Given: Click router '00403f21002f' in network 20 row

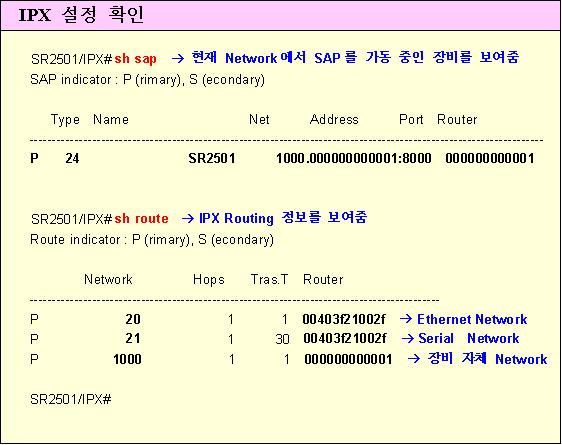Looking at the screenshot, I should (344, 319).
